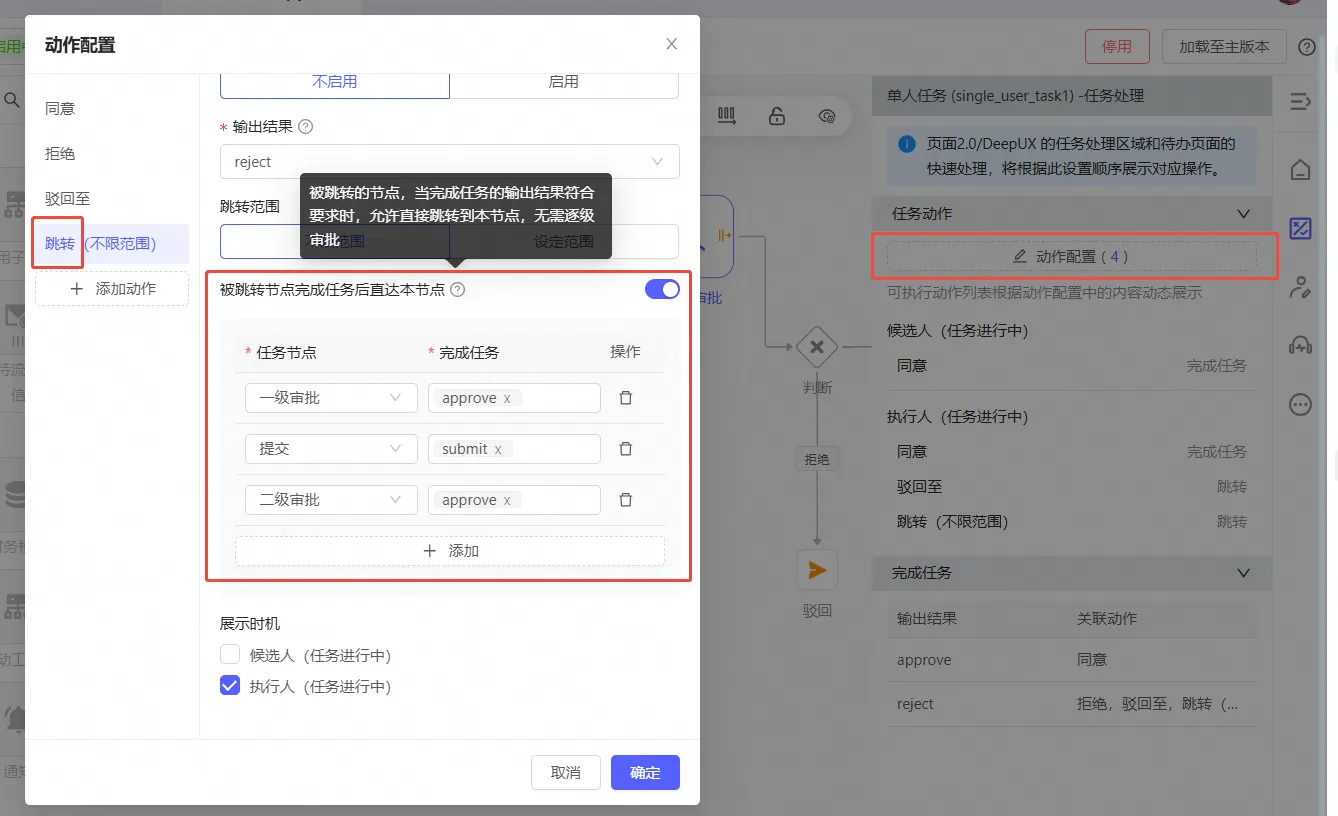Click the home icon in right sidebar
The height and width of the screenshot is (816, 1338).
click(1300, 170)
